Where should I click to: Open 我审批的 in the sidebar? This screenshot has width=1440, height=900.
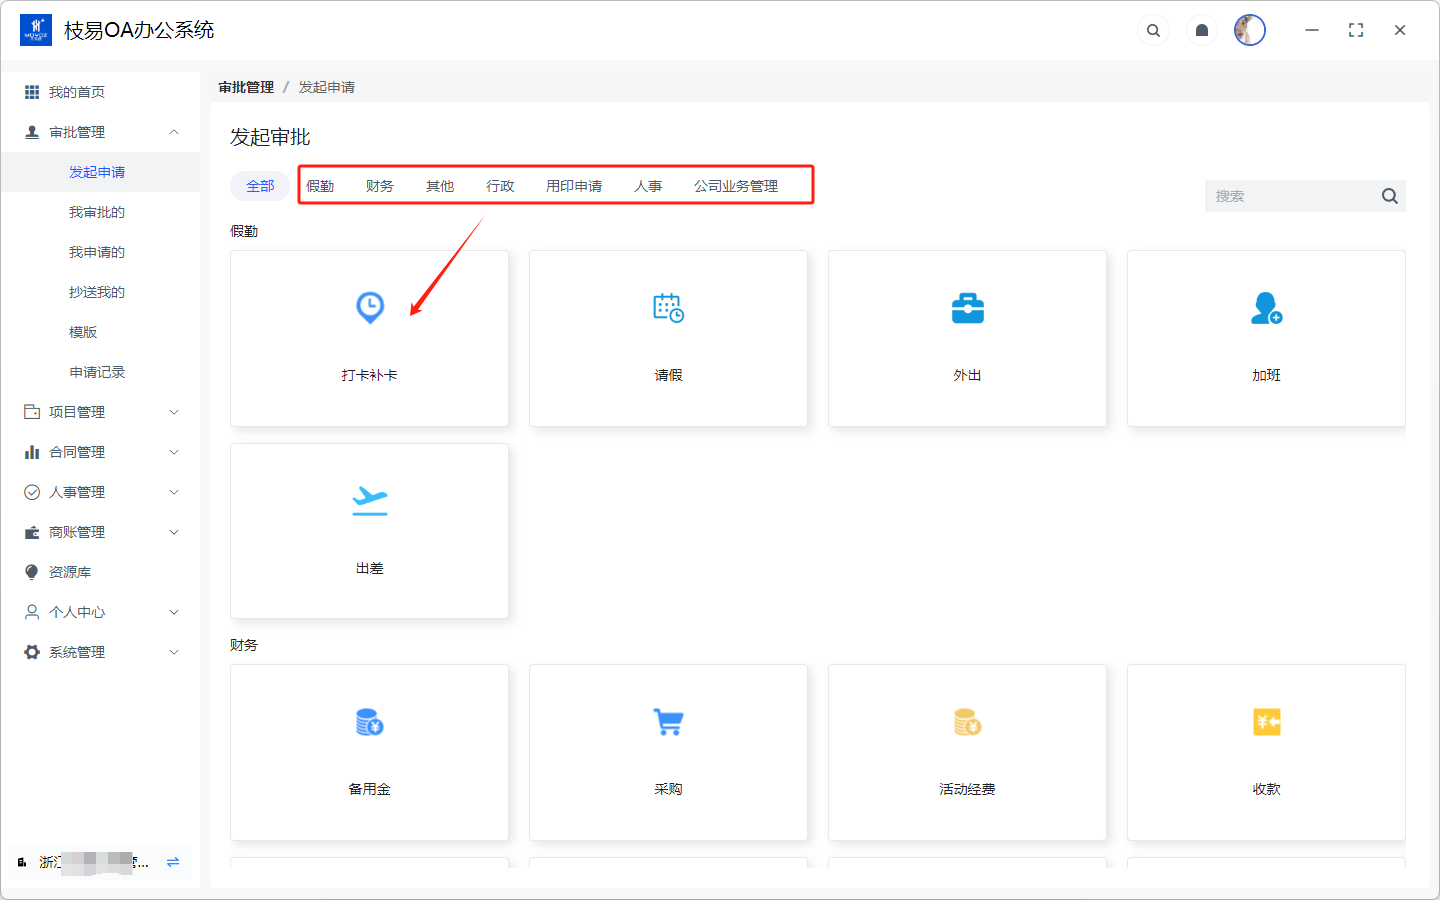97,212
